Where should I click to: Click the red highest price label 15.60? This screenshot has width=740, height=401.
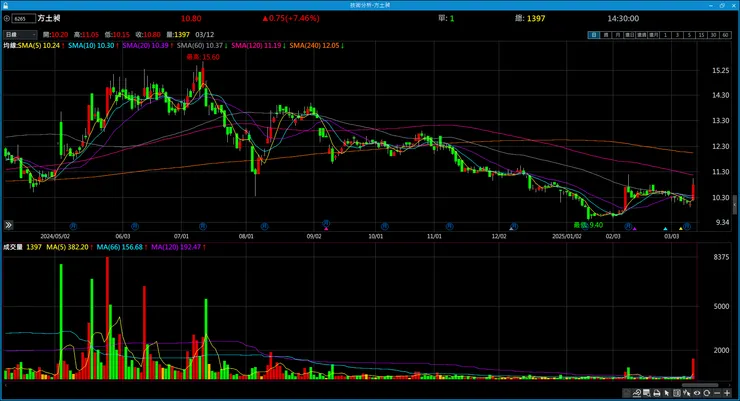point(203,57)
